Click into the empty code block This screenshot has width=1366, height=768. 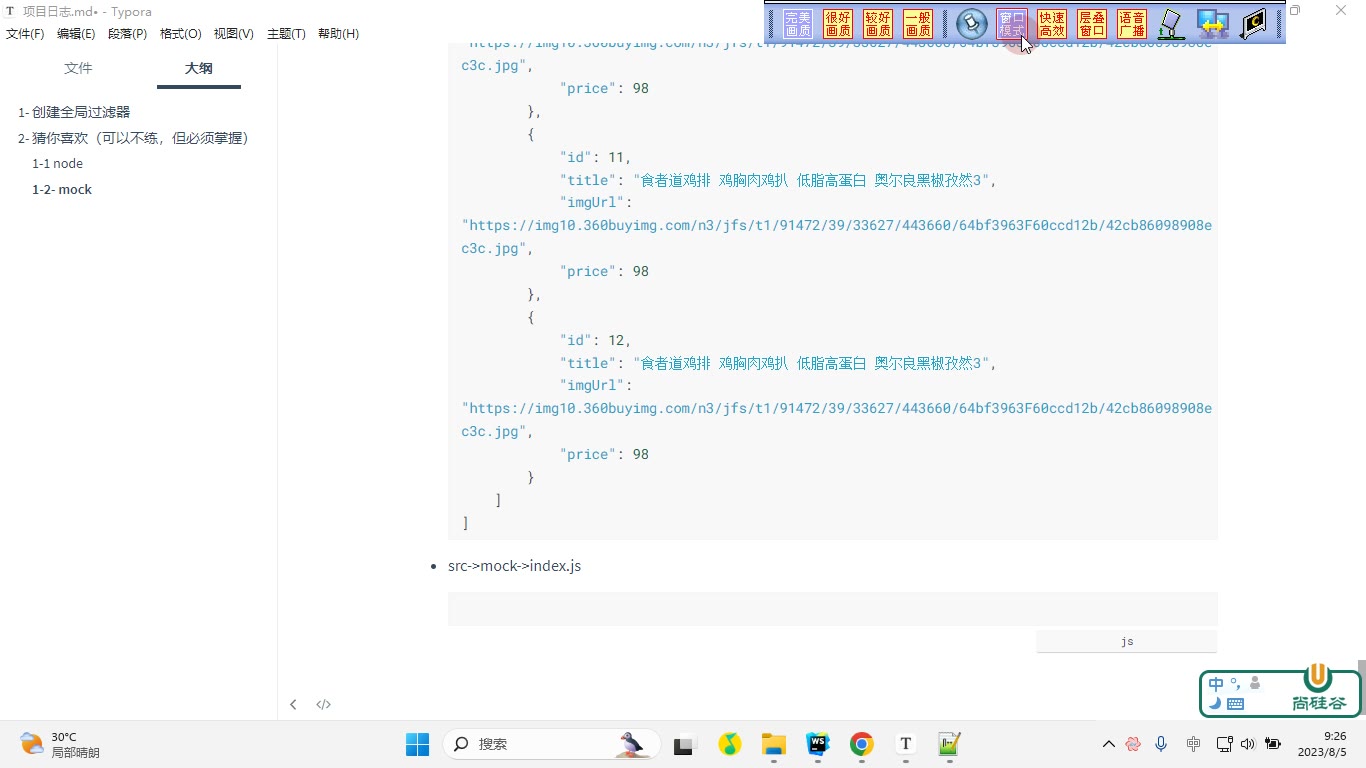(x=832, y=609)
